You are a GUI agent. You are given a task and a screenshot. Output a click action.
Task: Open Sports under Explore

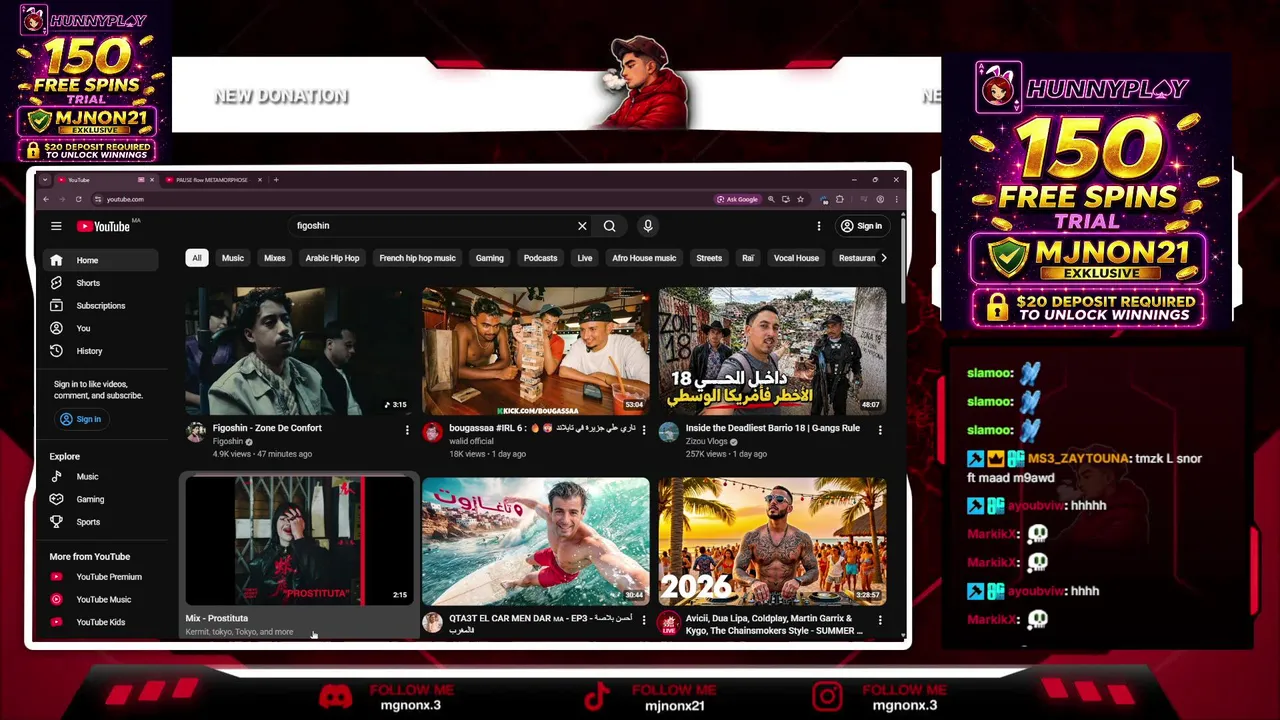coord(100,522)
